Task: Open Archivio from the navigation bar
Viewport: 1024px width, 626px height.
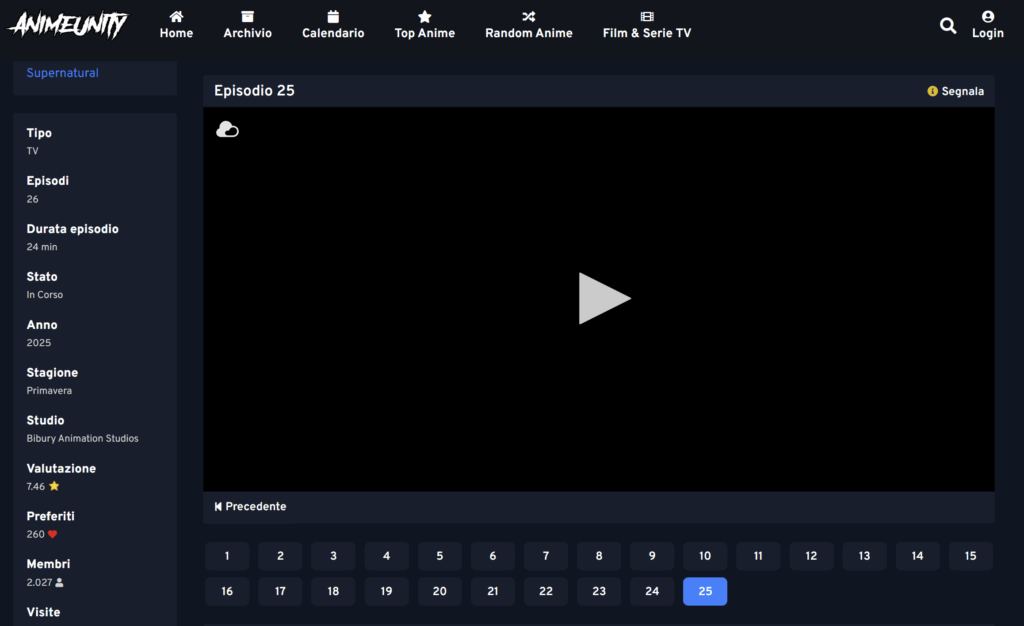Action: 247,25
